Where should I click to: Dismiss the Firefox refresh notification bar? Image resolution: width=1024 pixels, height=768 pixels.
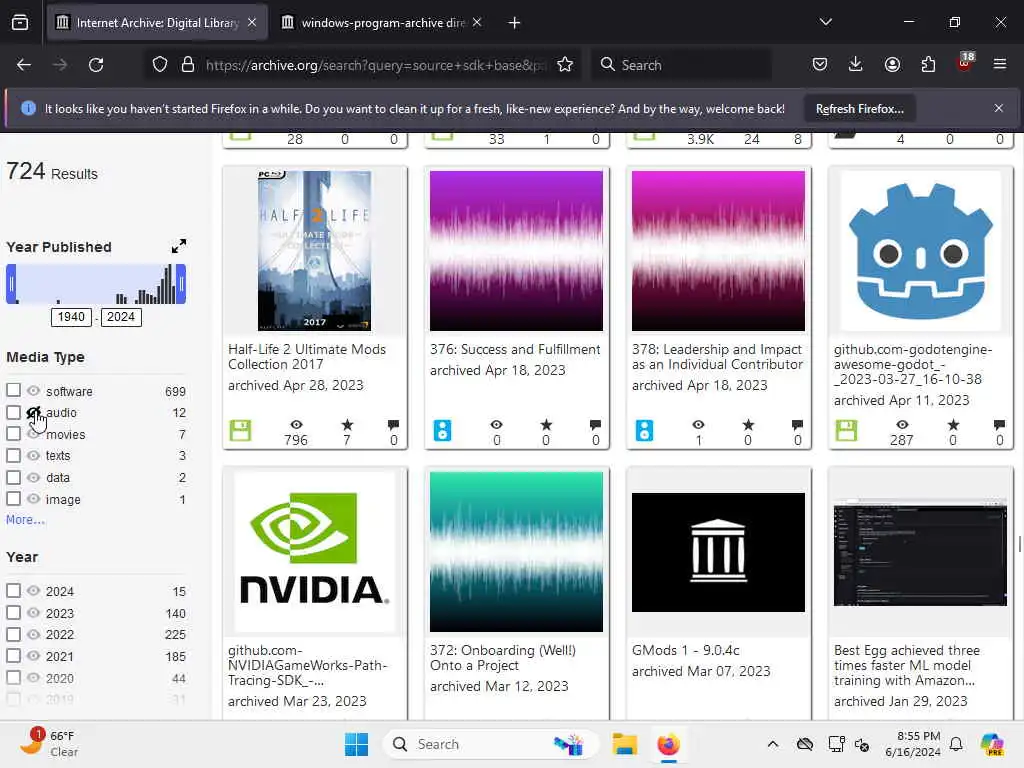coord(999,108)
